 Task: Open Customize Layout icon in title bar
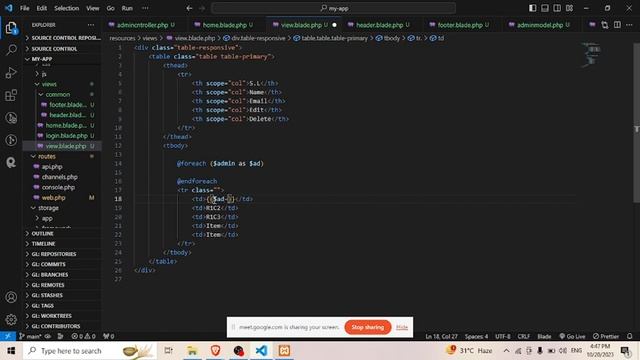click(569, 8)
